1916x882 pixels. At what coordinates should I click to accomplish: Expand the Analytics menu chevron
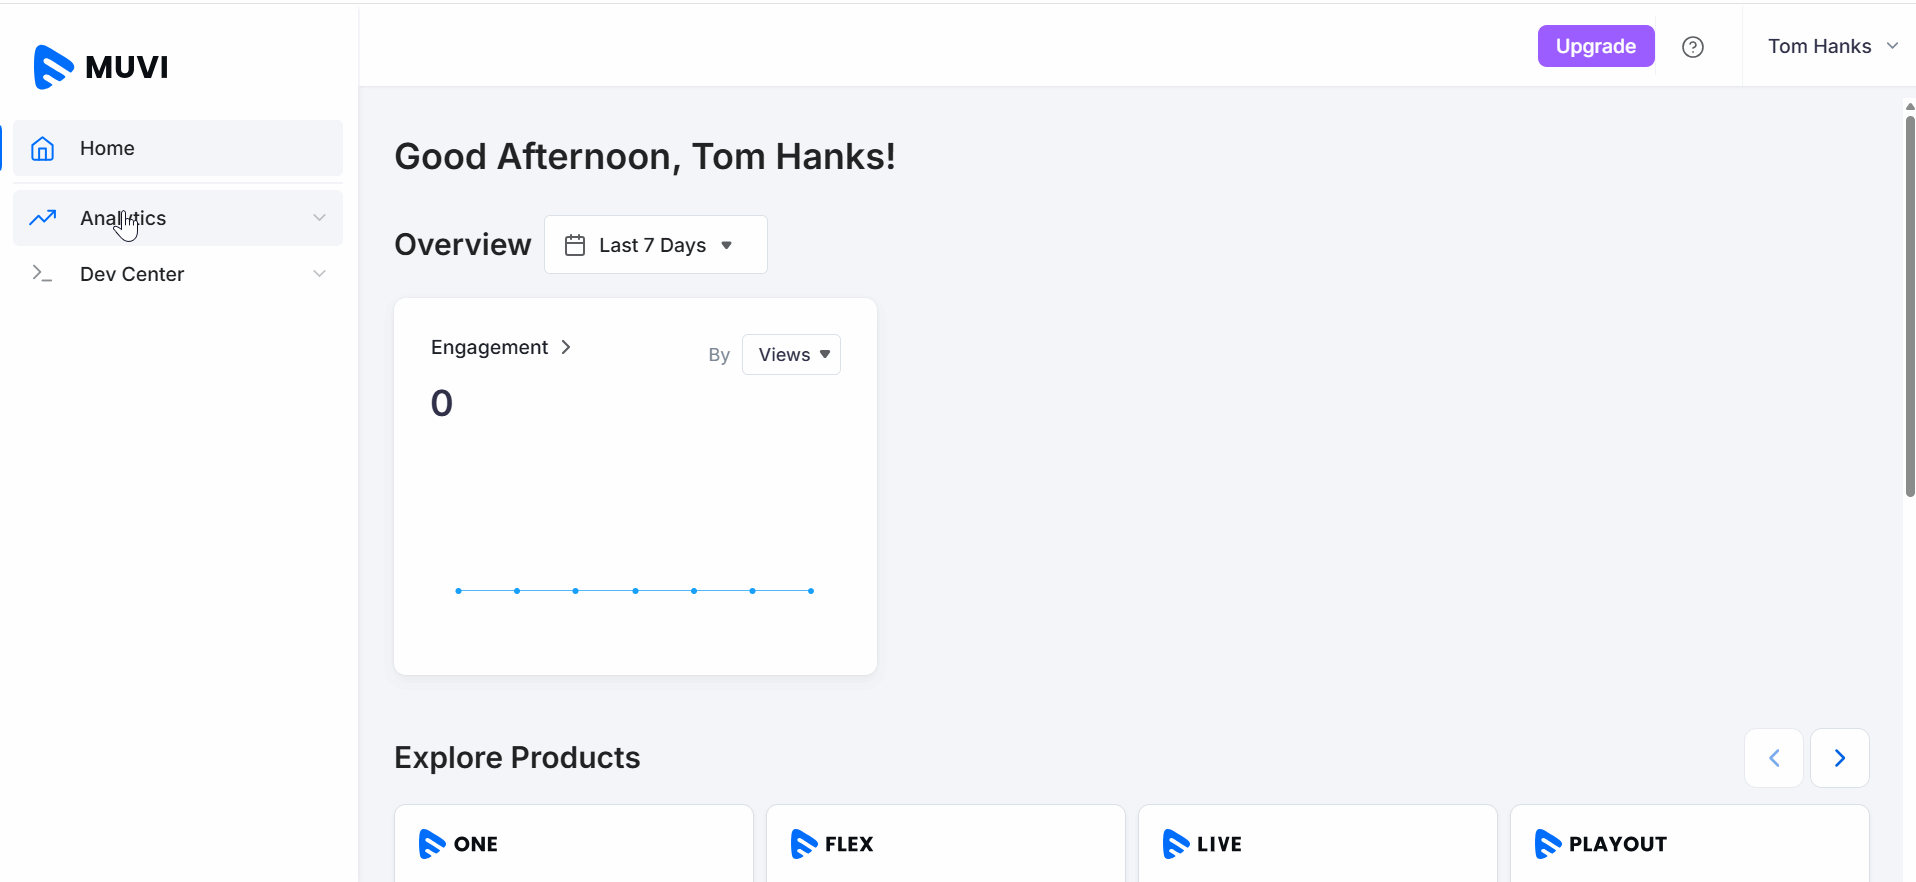click(319, 218)
